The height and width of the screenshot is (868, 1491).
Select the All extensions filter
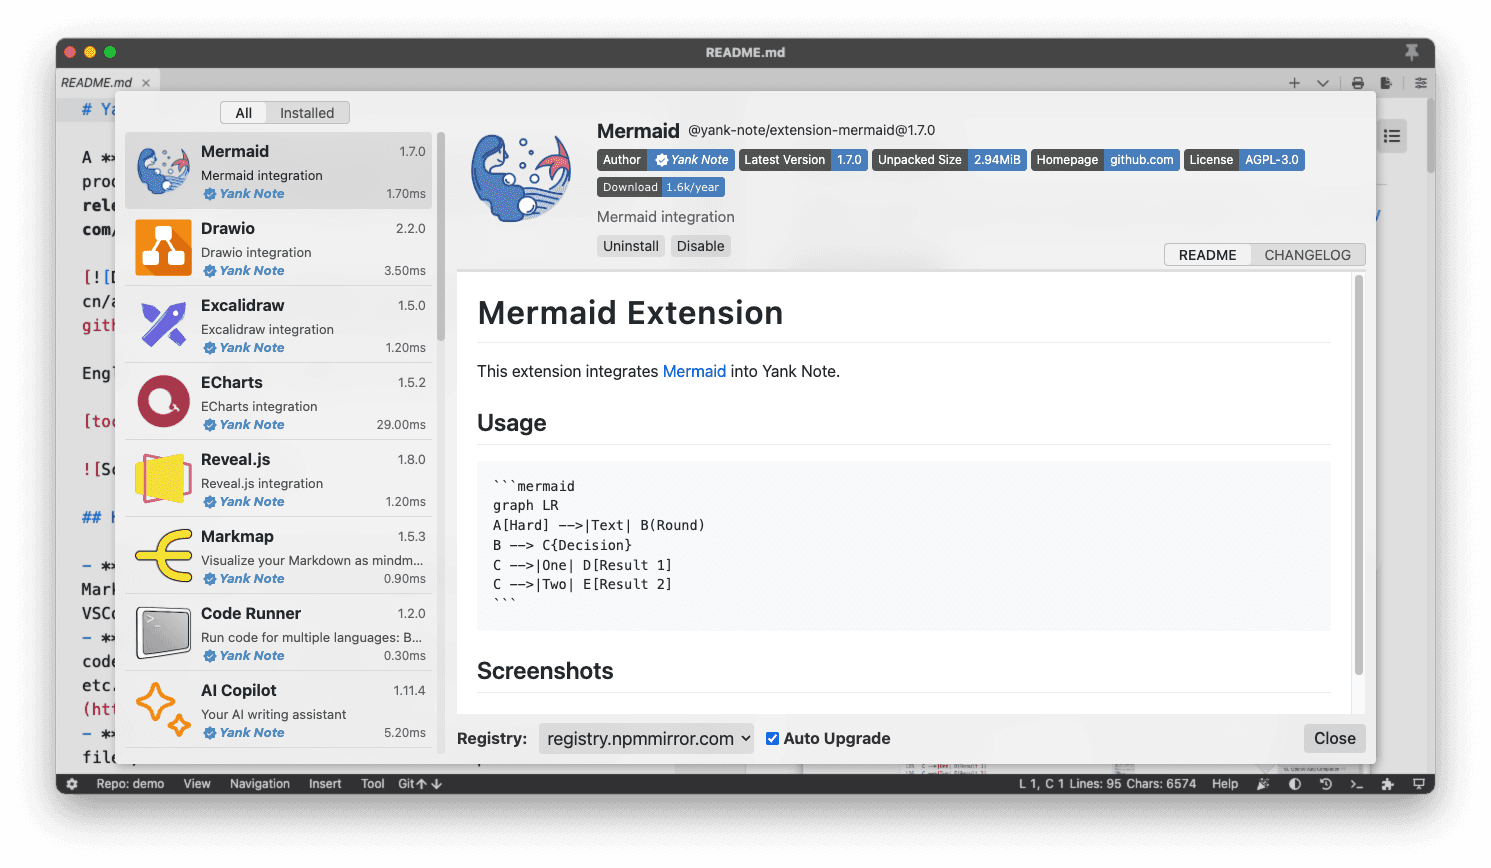pos(243,113)
